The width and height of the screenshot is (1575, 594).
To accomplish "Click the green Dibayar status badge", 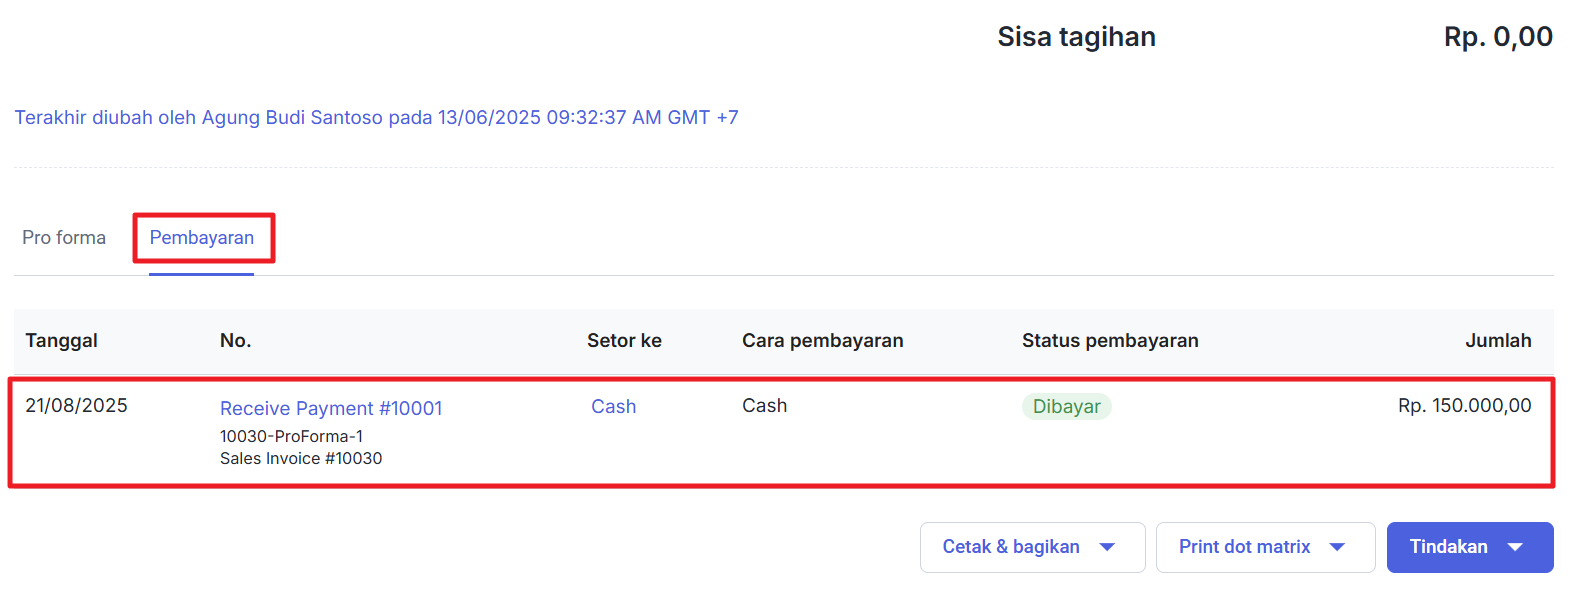I will coord(1066,407).
